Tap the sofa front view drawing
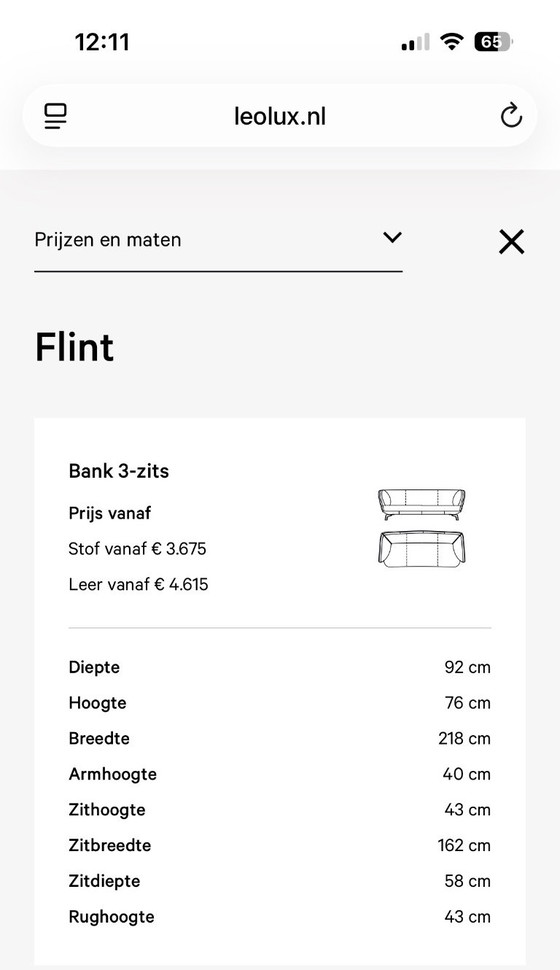 [x=421, y=505]
